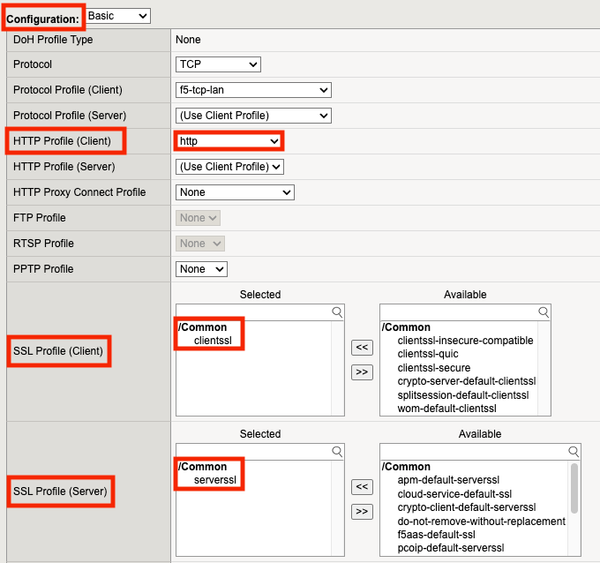The image size is (600, 563).
Task: Select serverssl in the Selected list
Action: tap(216, 480)
